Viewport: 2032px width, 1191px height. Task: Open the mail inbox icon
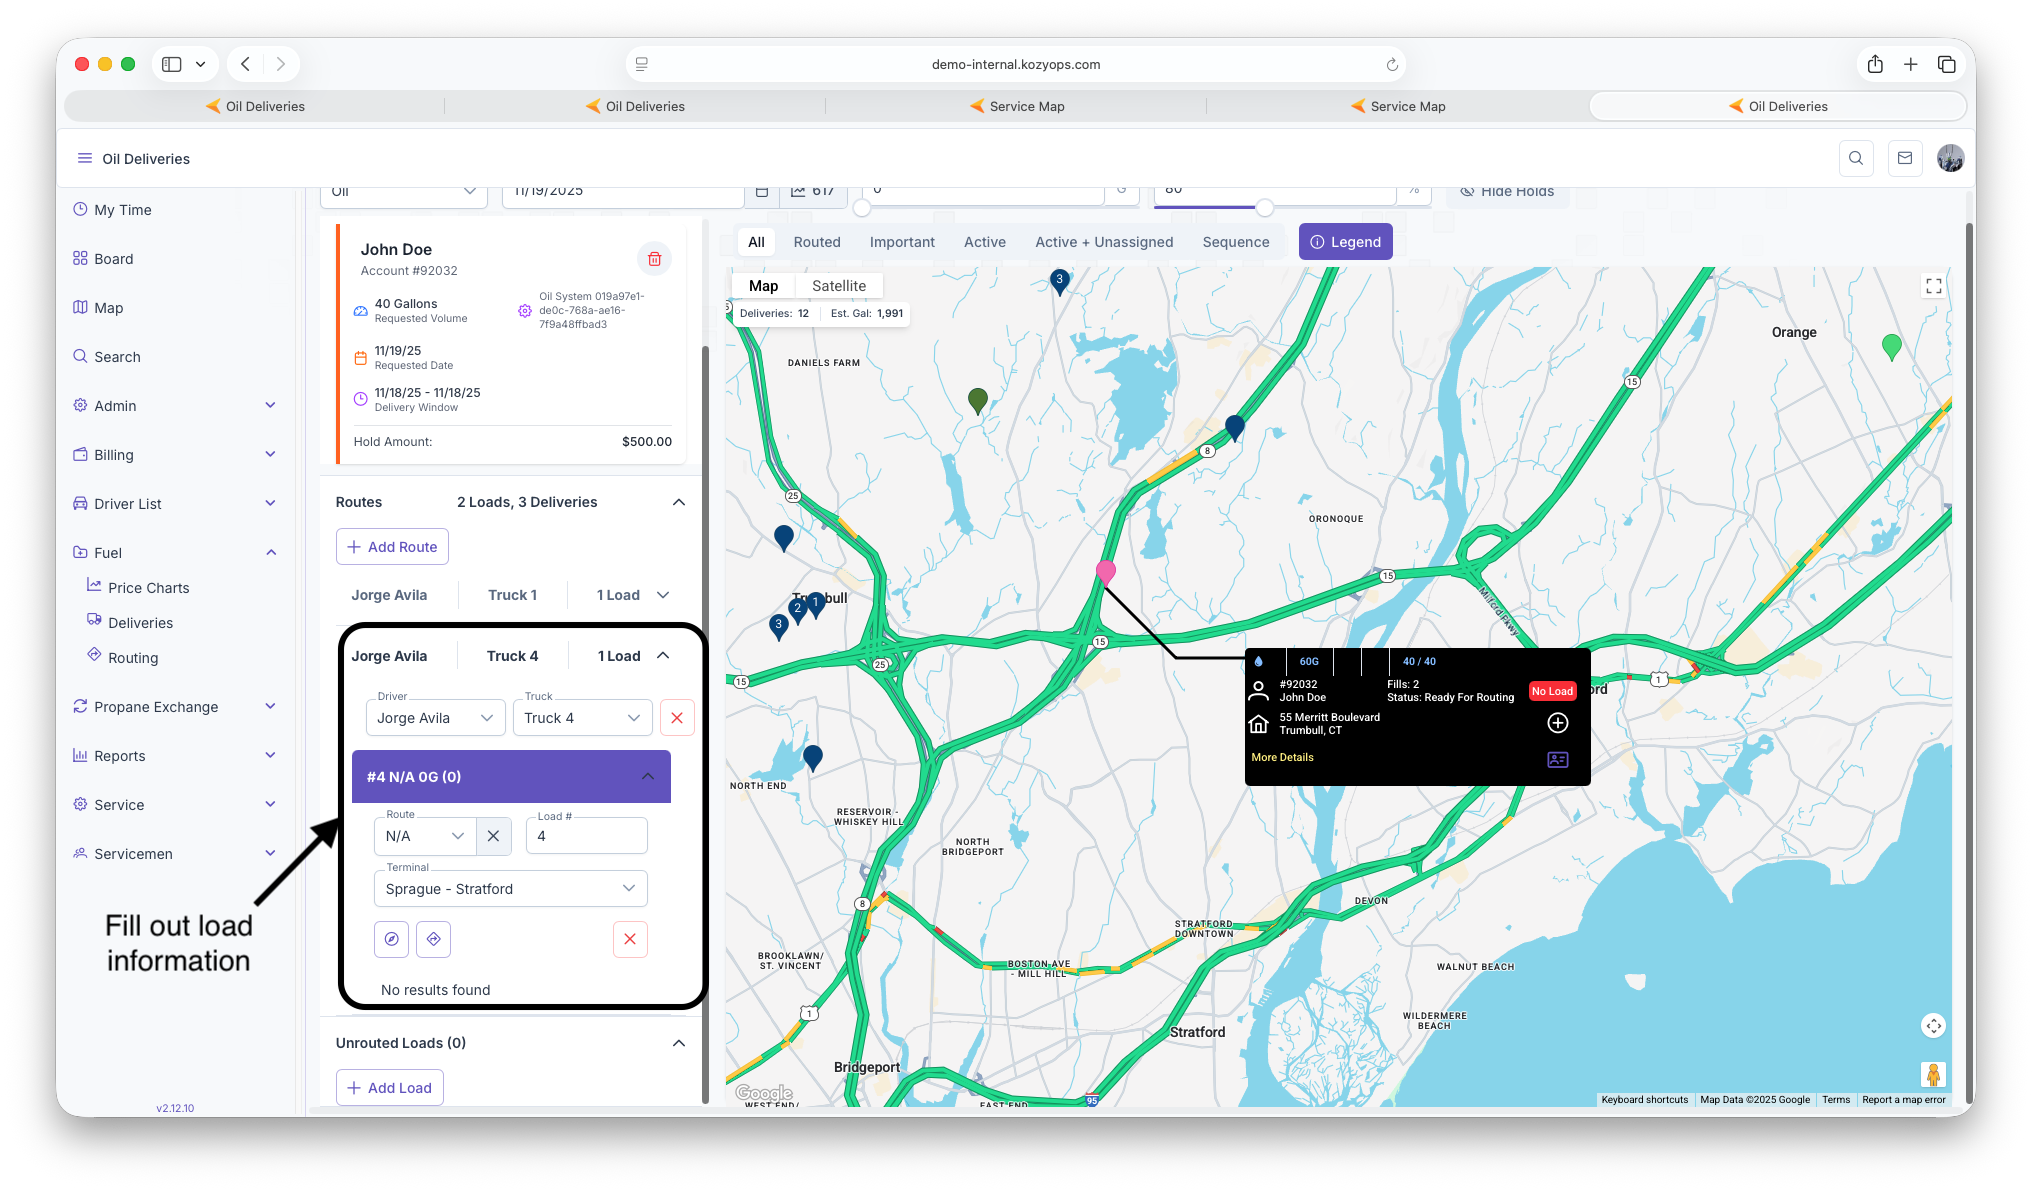1904,158
